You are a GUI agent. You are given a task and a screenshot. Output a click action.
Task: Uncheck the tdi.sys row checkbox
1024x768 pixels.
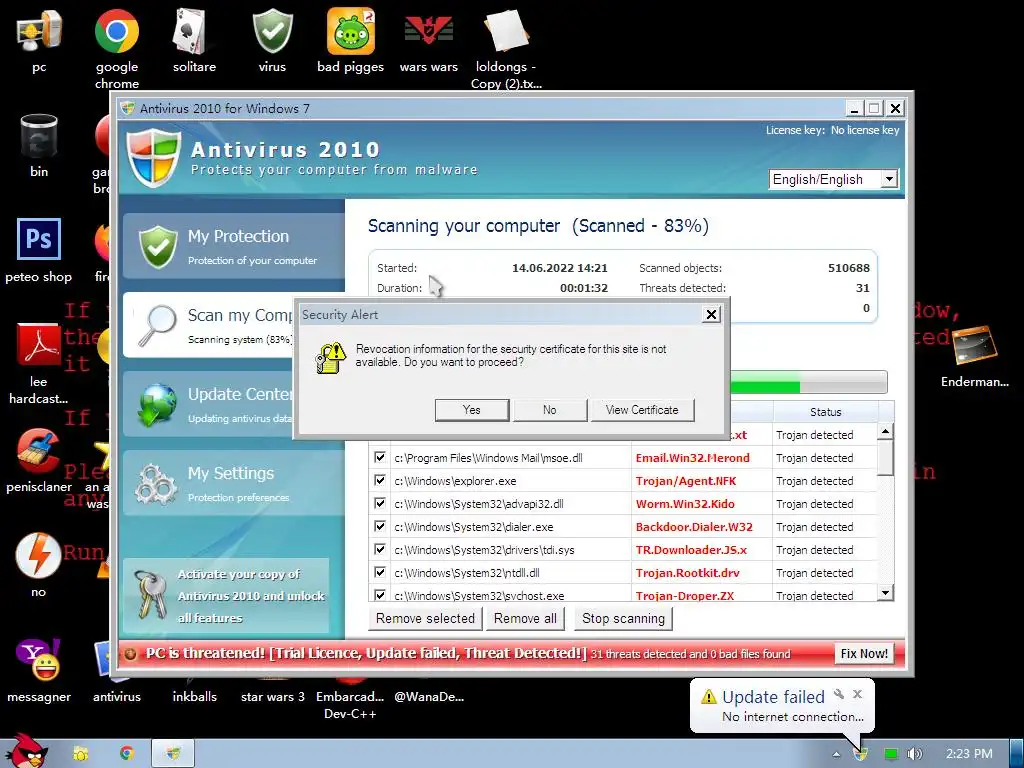[379, 549]
